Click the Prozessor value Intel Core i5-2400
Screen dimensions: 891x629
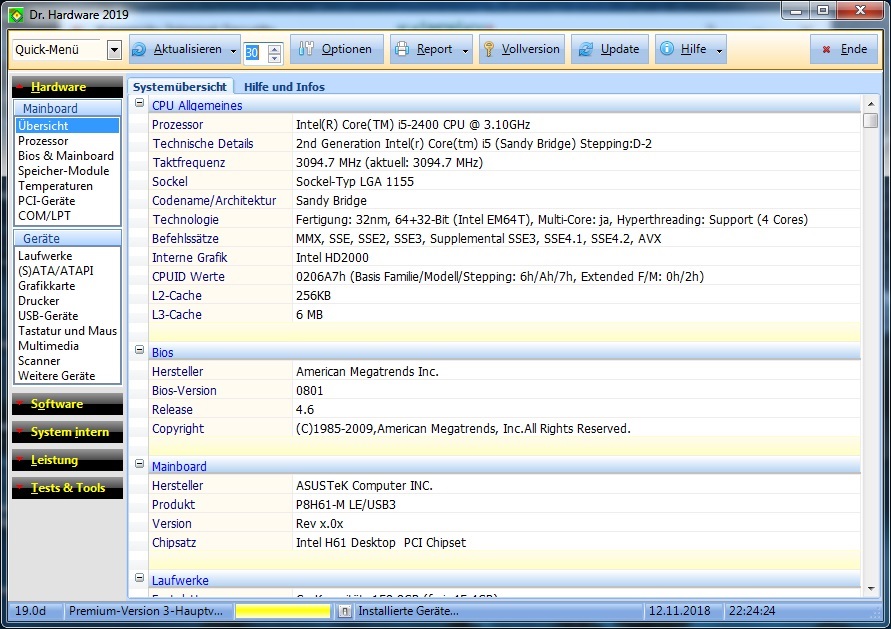[x=413, y=124]
